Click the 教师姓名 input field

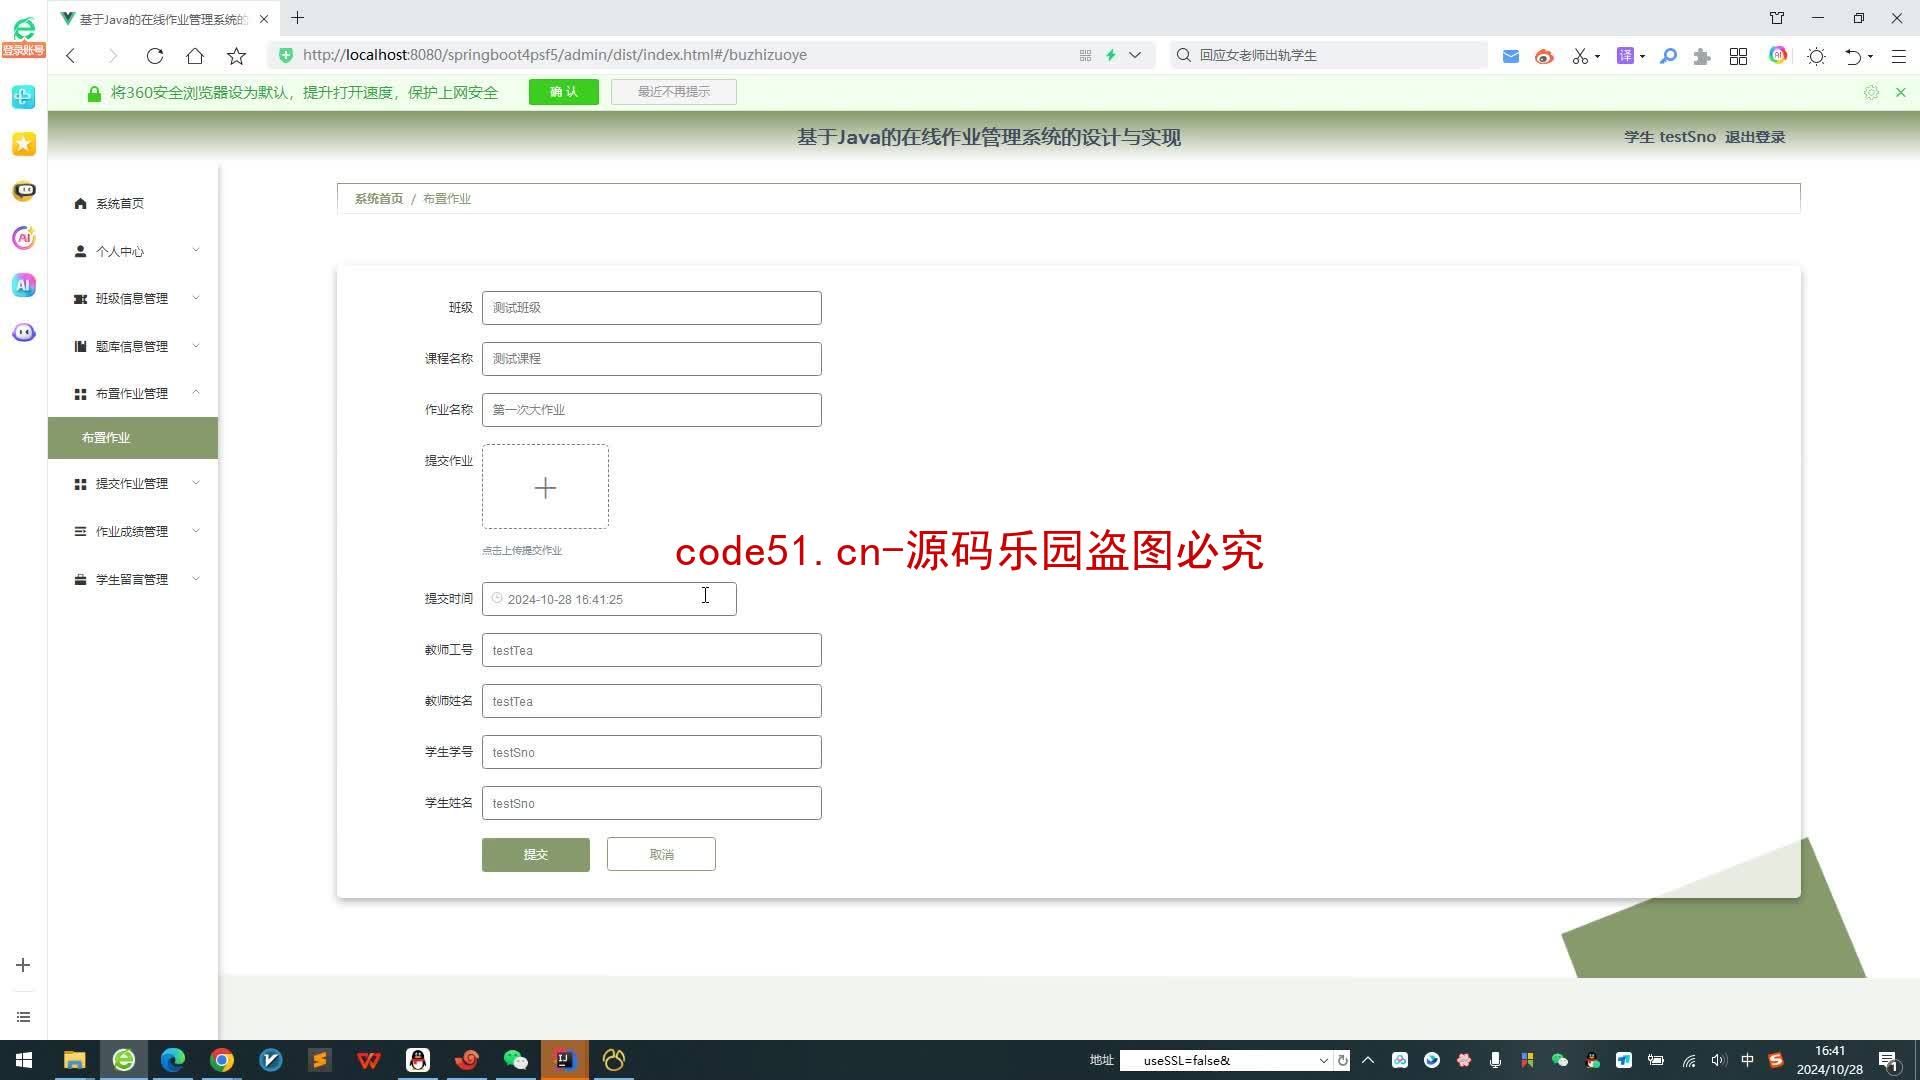tap(652, 701)
